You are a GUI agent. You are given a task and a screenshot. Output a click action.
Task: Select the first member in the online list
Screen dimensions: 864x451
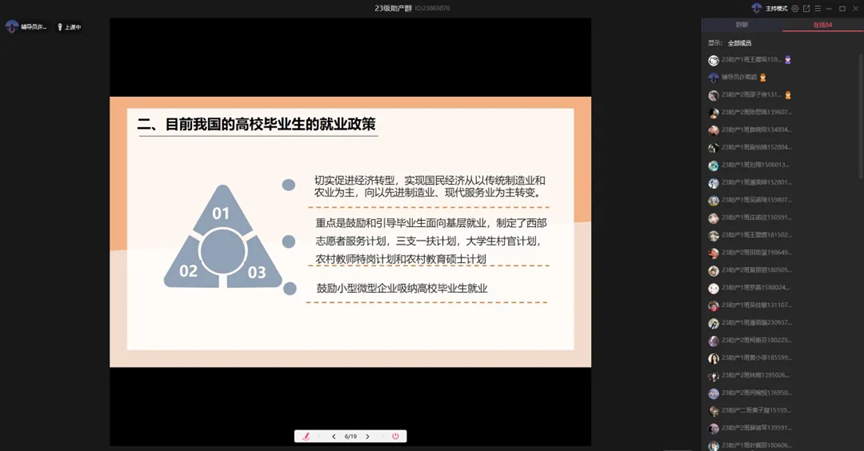pos(756,60)
